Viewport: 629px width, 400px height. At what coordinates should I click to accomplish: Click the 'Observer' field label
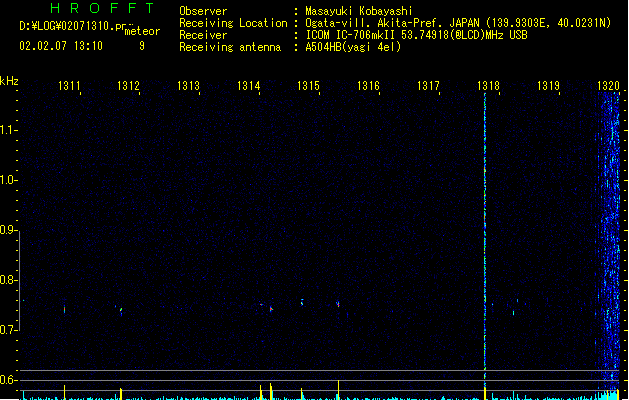203,11
